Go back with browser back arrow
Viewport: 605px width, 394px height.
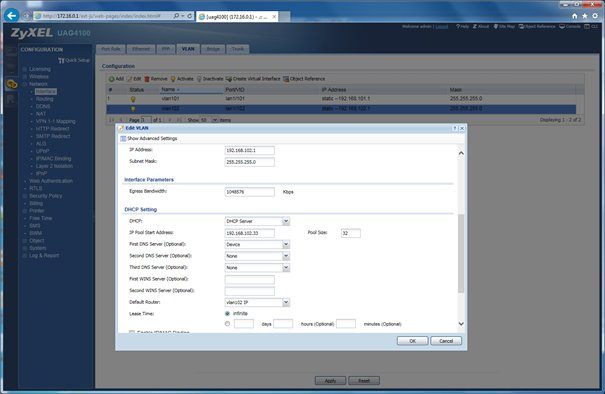pyautogui.click(x=12, y=15)
